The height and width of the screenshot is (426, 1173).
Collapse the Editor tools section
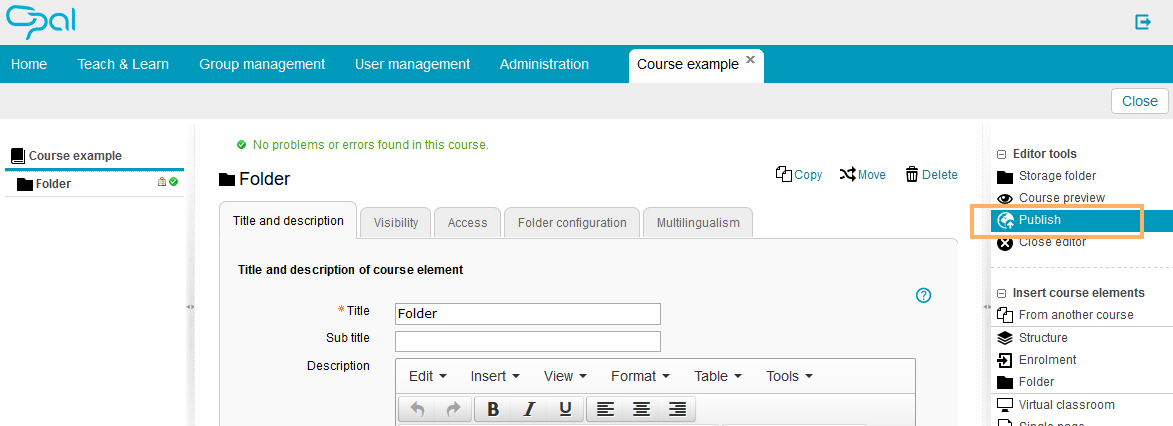point(1002,154)
